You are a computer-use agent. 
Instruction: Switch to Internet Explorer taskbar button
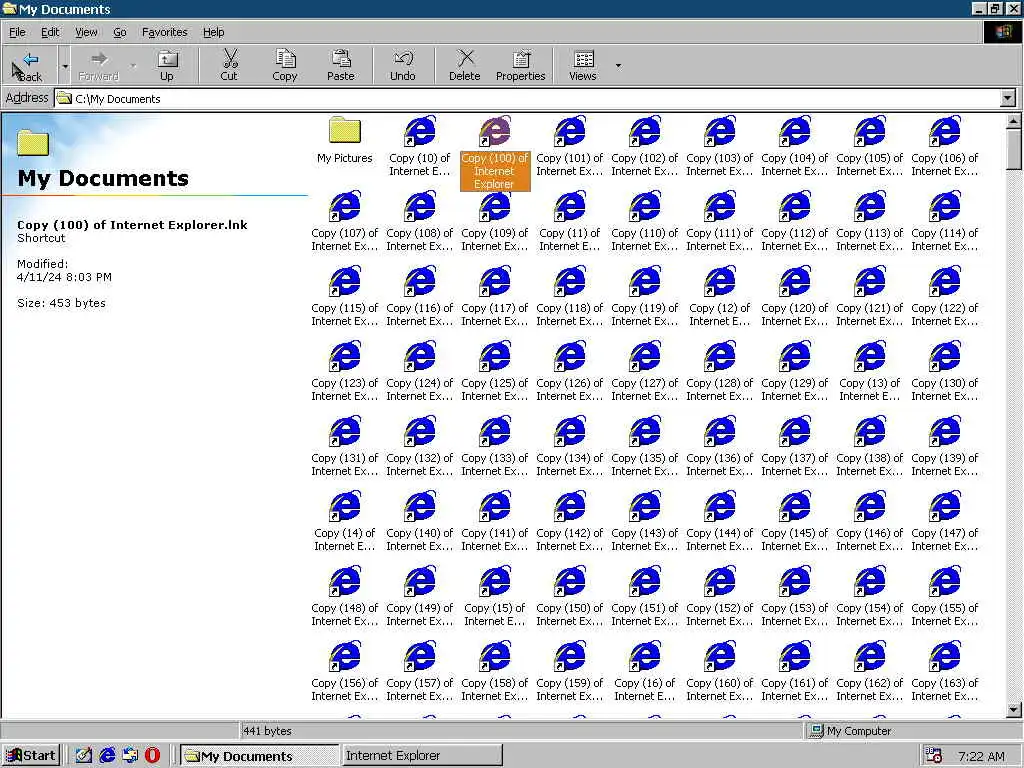pyautogui.click(x=422, y=756)
